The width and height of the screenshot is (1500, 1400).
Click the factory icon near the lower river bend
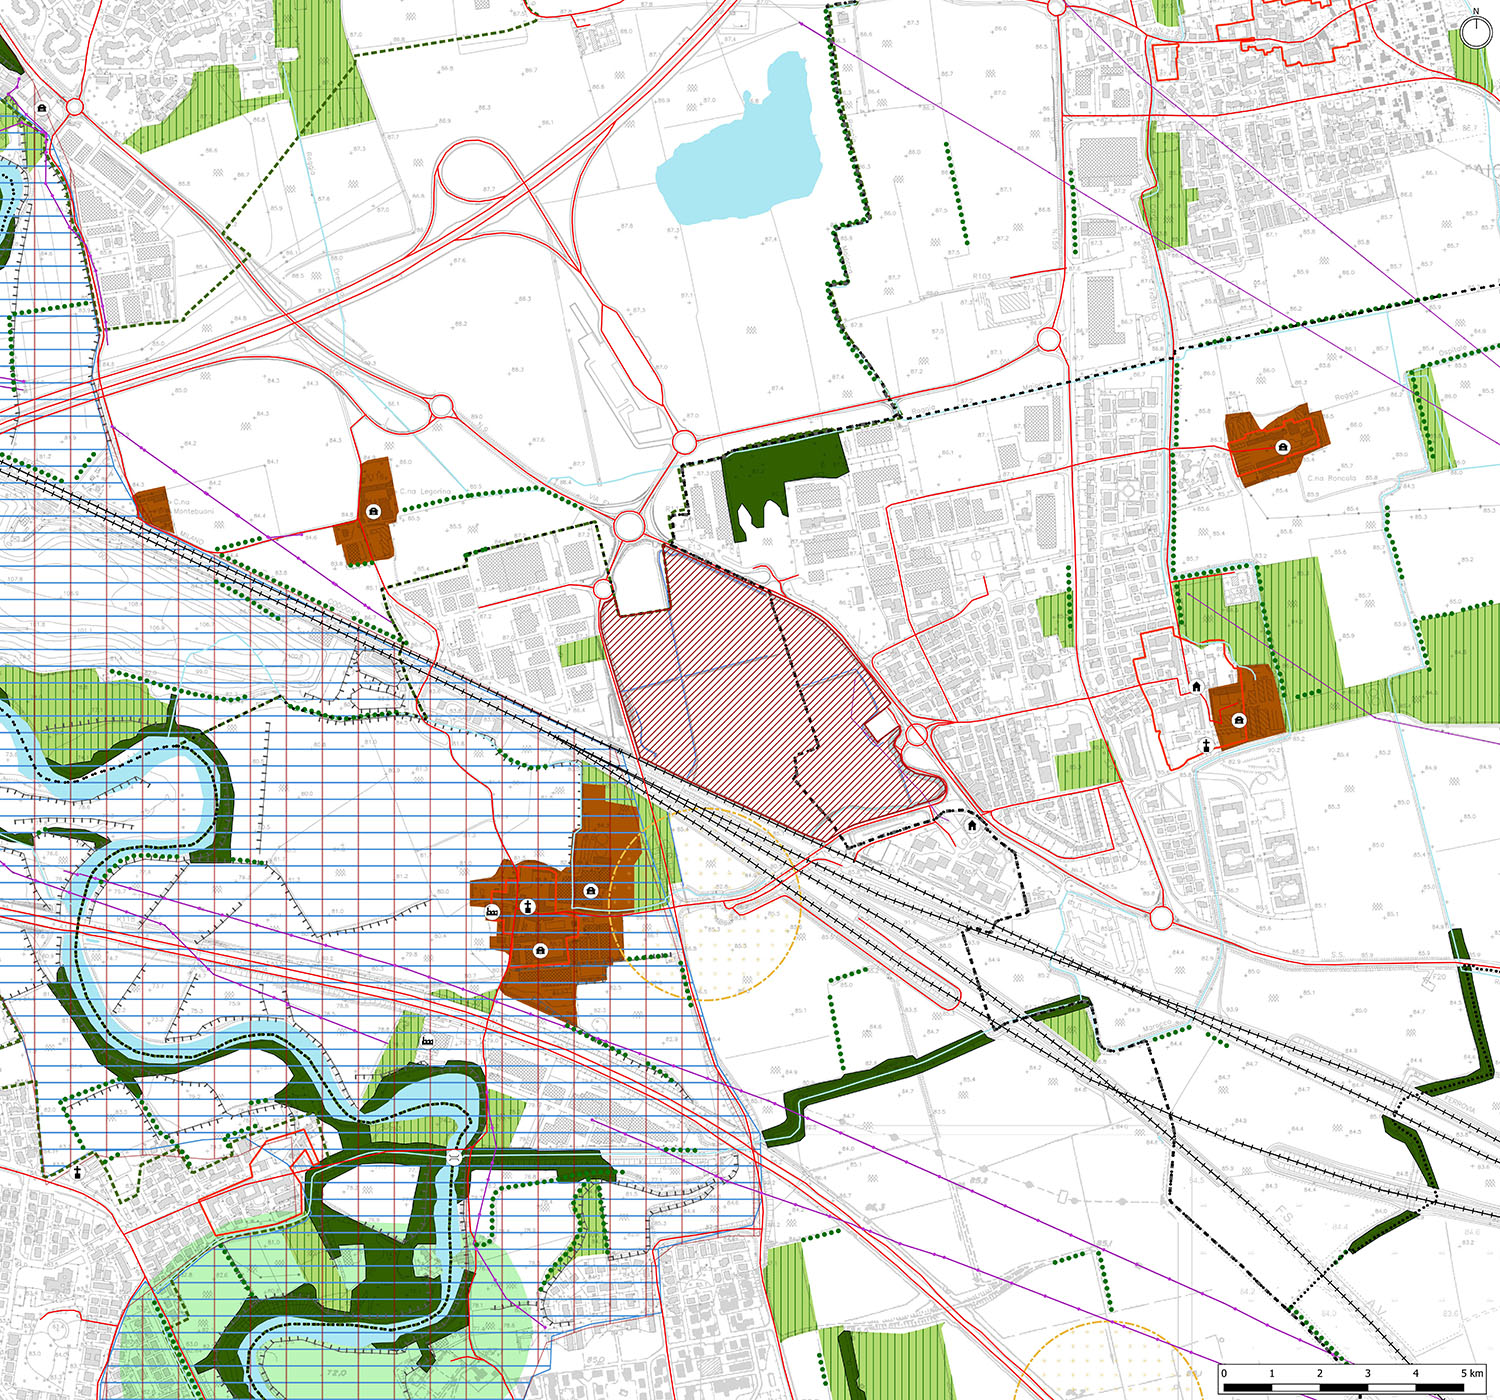coord(428,1041)
